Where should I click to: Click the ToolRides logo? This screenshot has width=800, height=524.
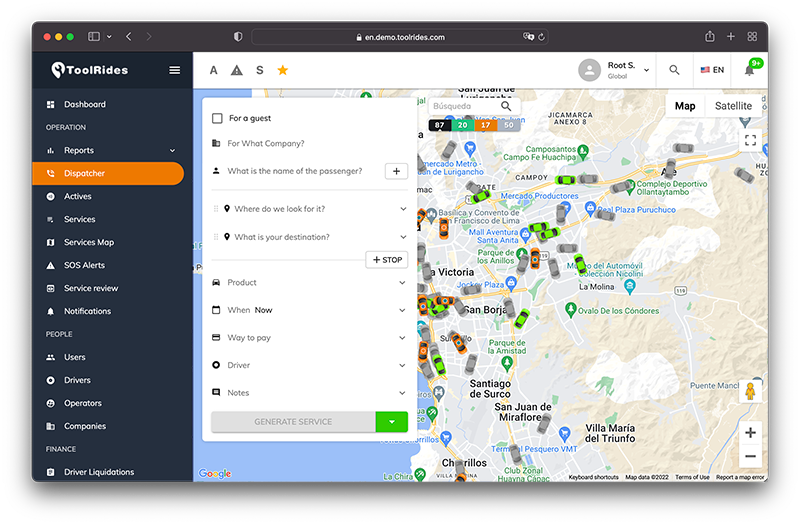point(90,70)
